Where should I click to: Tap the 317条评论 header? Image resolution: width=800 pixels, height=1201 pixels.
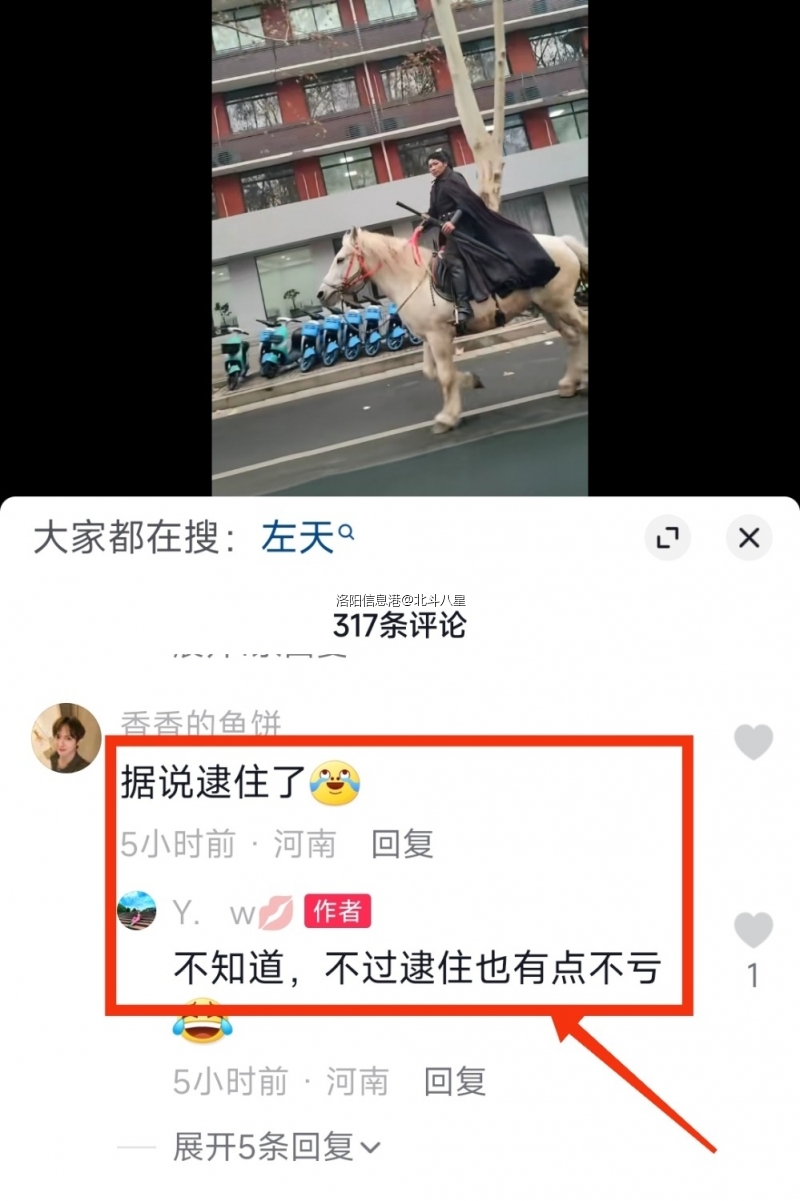click(400, 625)
